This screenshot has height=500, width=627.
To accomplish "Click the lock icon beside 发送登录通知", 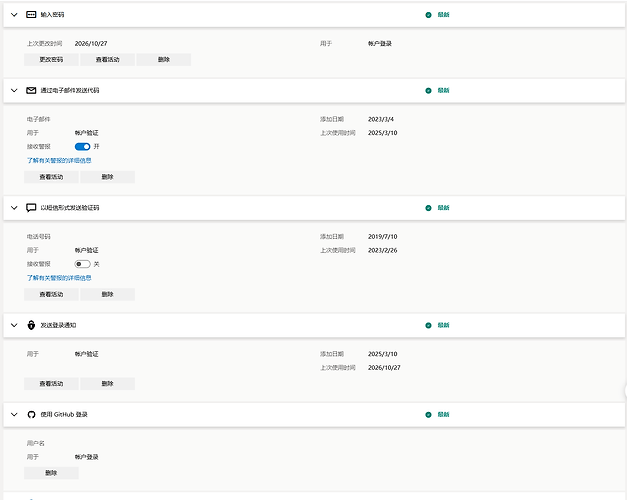I will pyautogui.click(x=31, y=325).
